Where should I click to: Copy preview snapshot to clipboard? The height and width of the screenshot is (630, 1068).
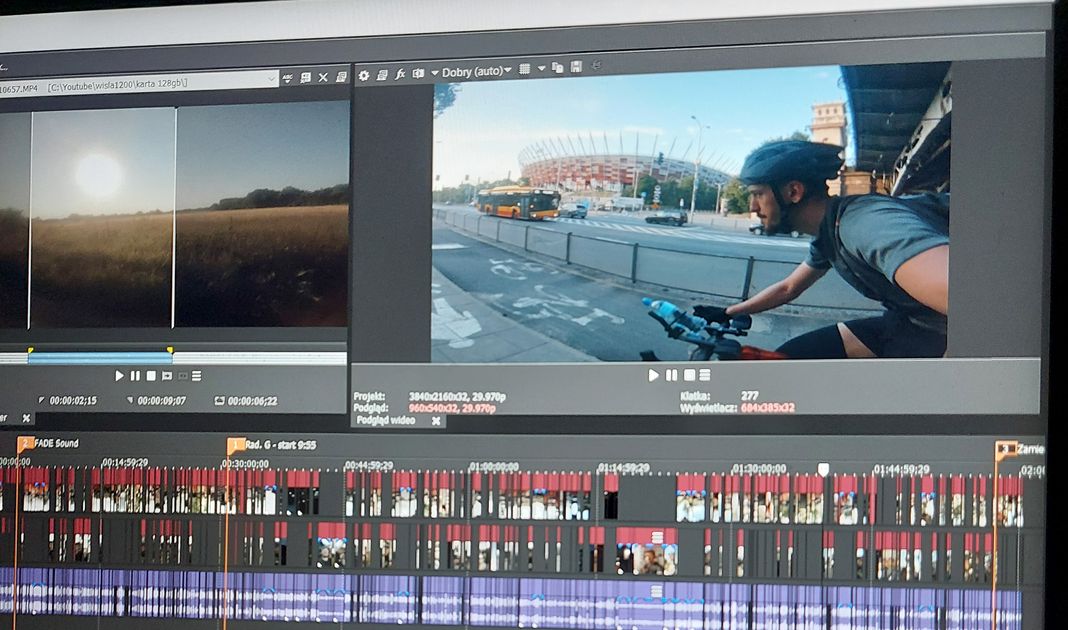(x=558, y=68)
